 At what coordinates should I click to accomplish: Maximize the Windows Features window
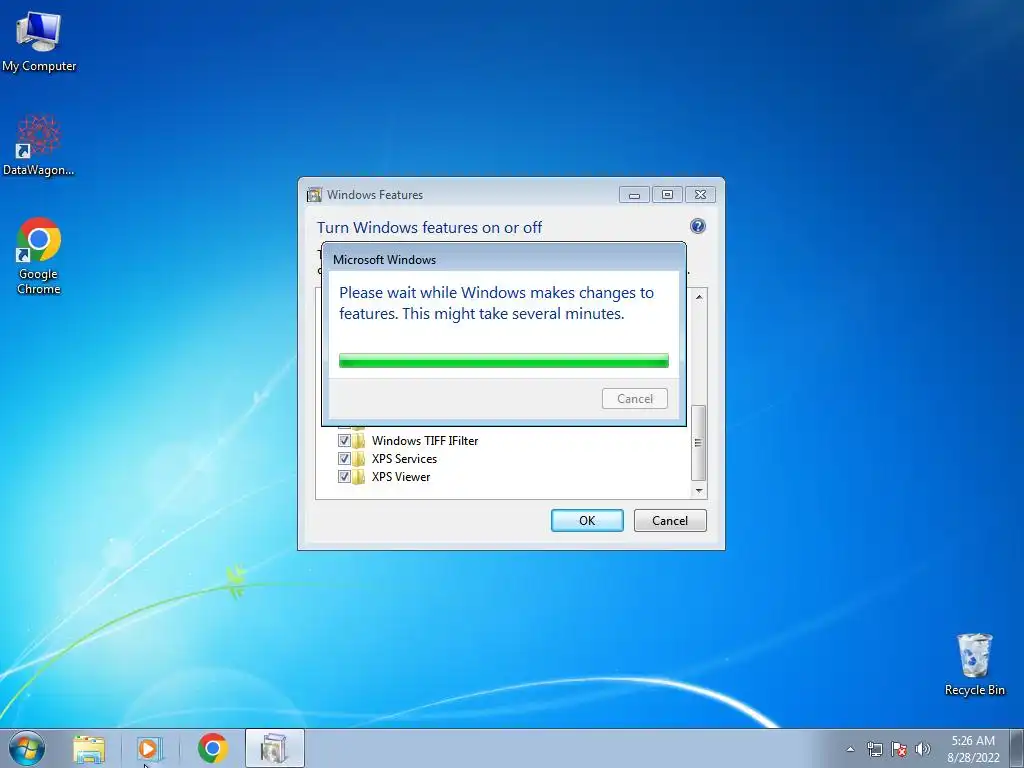pos(667,195)
